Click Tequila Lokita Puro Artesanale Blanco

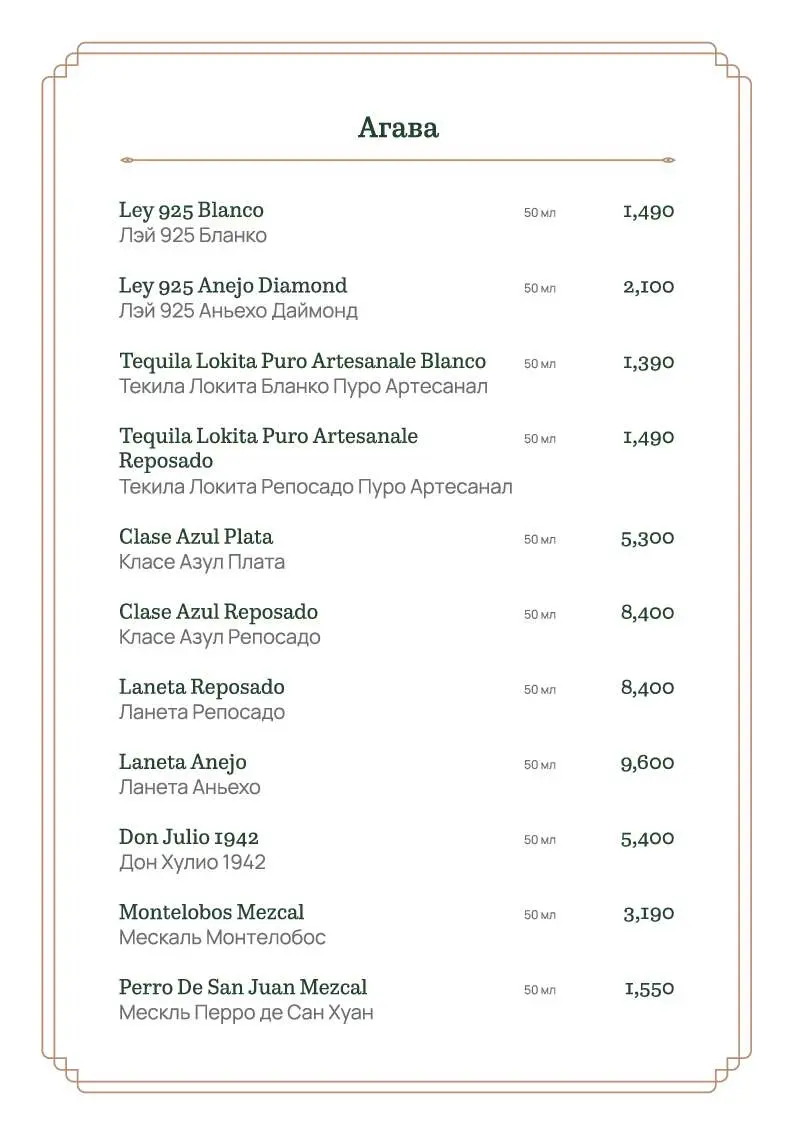302,361
